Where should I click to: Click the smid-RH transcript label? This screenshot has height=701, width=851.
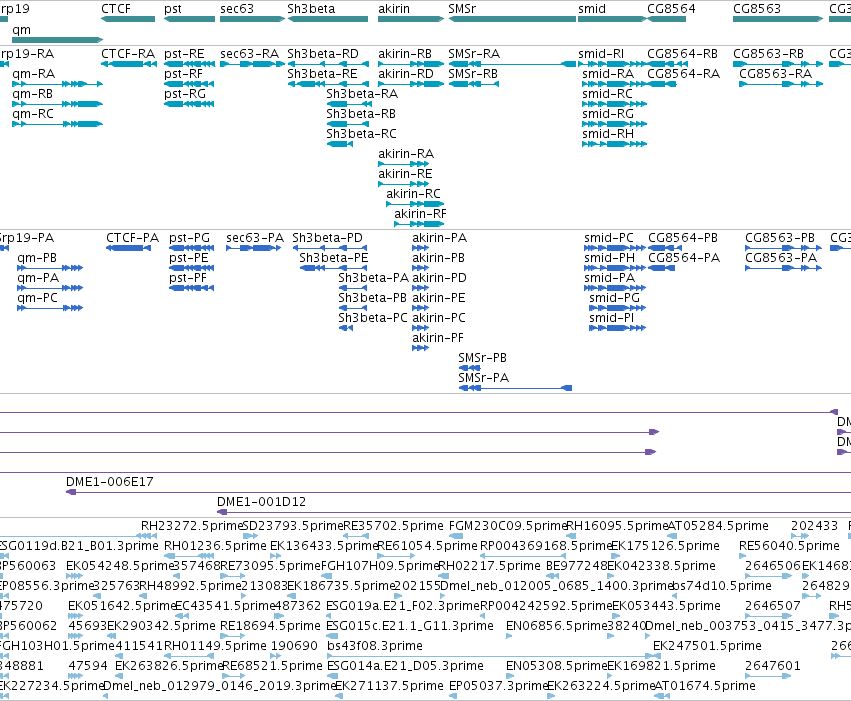click(608, 133)
